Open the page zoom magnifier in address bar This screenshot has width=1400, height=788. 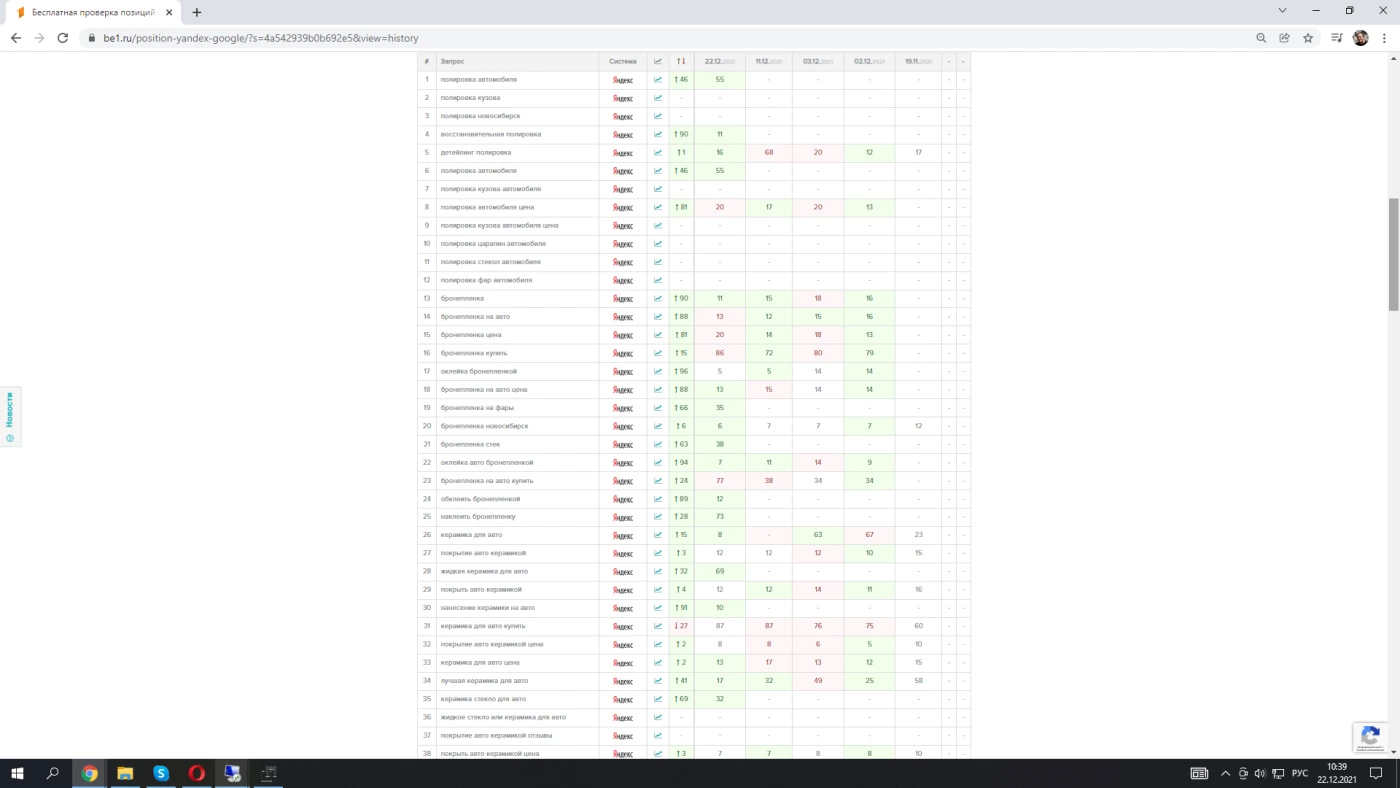click(x=1261, y=38)
